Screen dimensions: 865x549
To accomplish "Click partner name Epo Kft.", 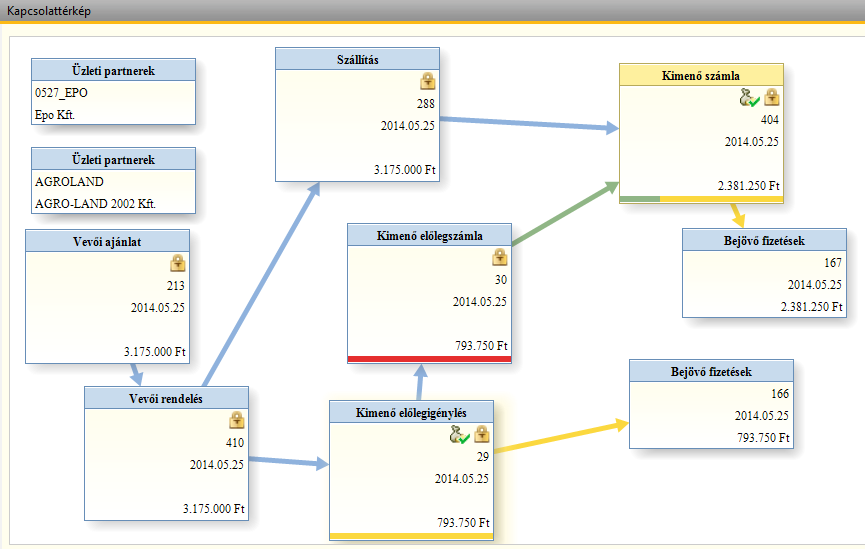I will tap(55, 115).
